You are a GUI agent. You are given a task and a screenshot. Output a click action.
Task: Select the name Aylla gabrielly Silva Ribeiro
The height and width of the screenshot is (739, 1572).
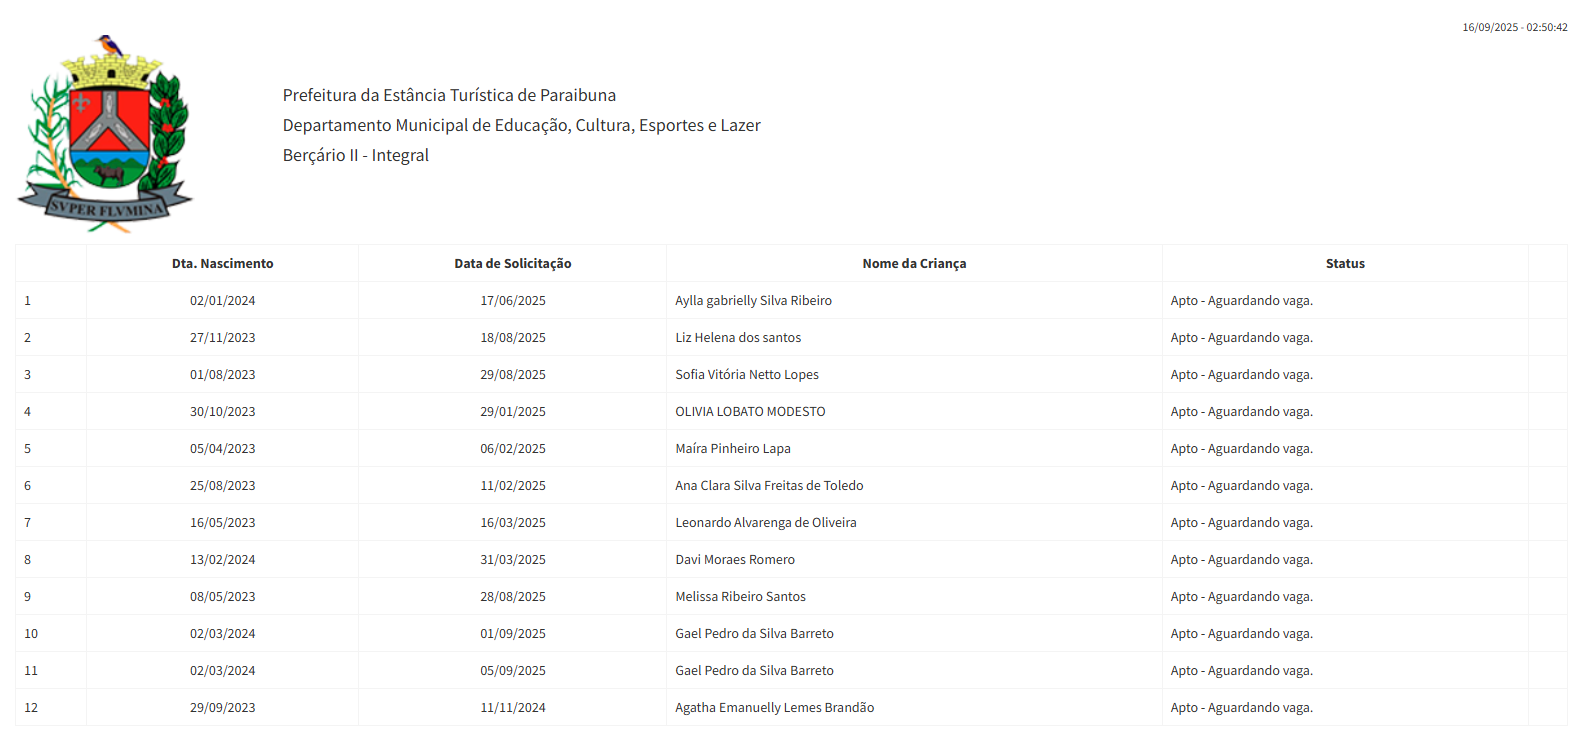pyautogui.click(x=753, y=301)
